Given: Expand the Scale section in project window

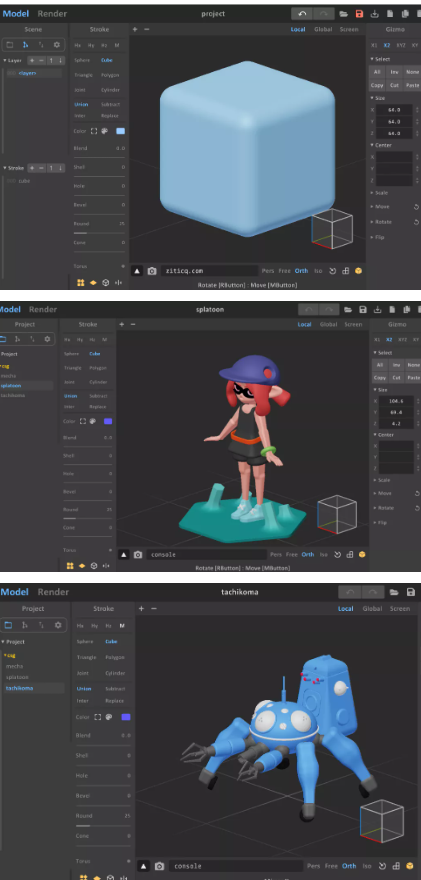Looking at the screenshot, I should coord(372,192).
